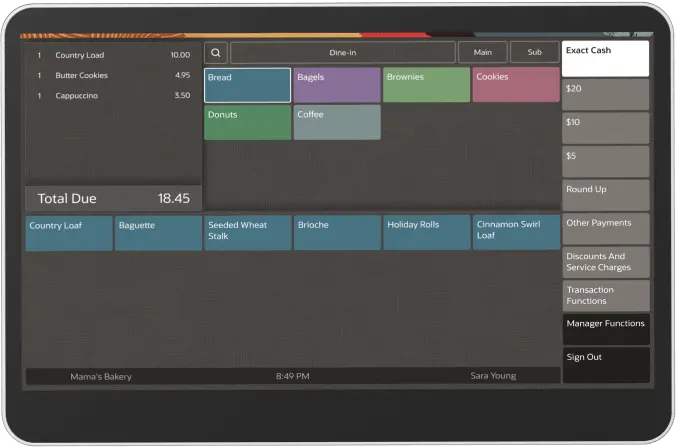Open the Bagels category

coord(337,85)
